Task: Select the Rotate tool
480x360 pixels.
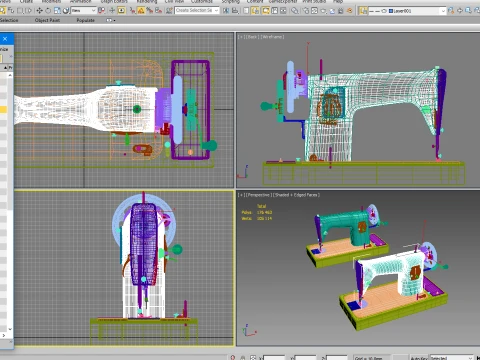Action: coord(48,11)
